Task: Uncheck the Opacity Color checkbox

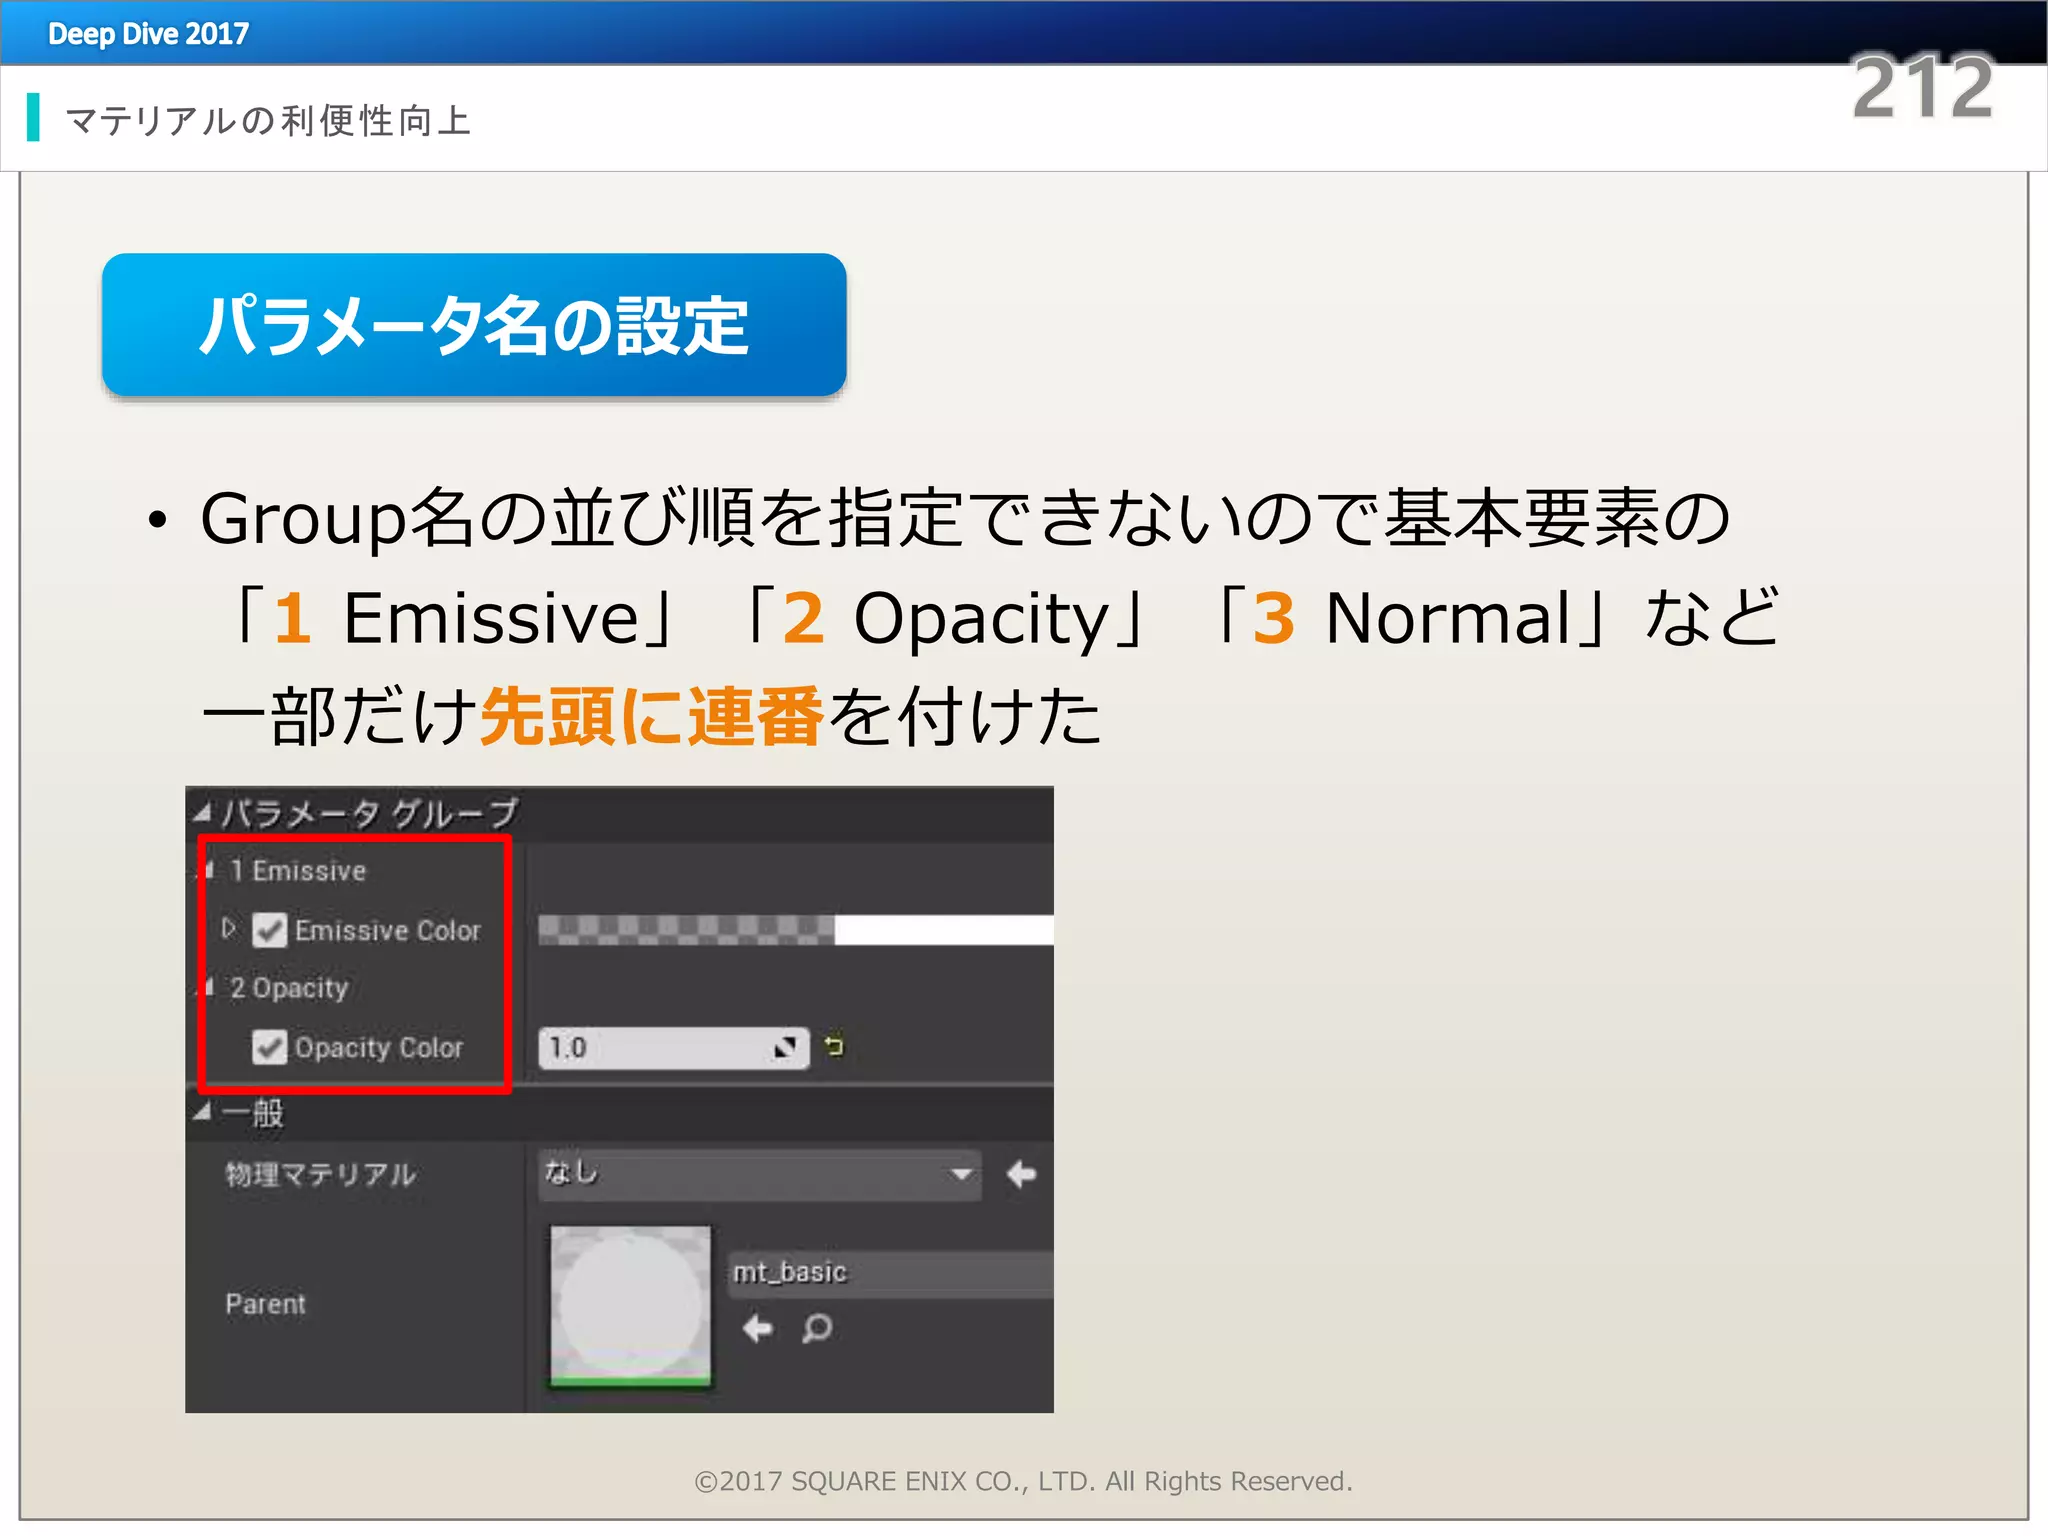Action: (269, 1047)
